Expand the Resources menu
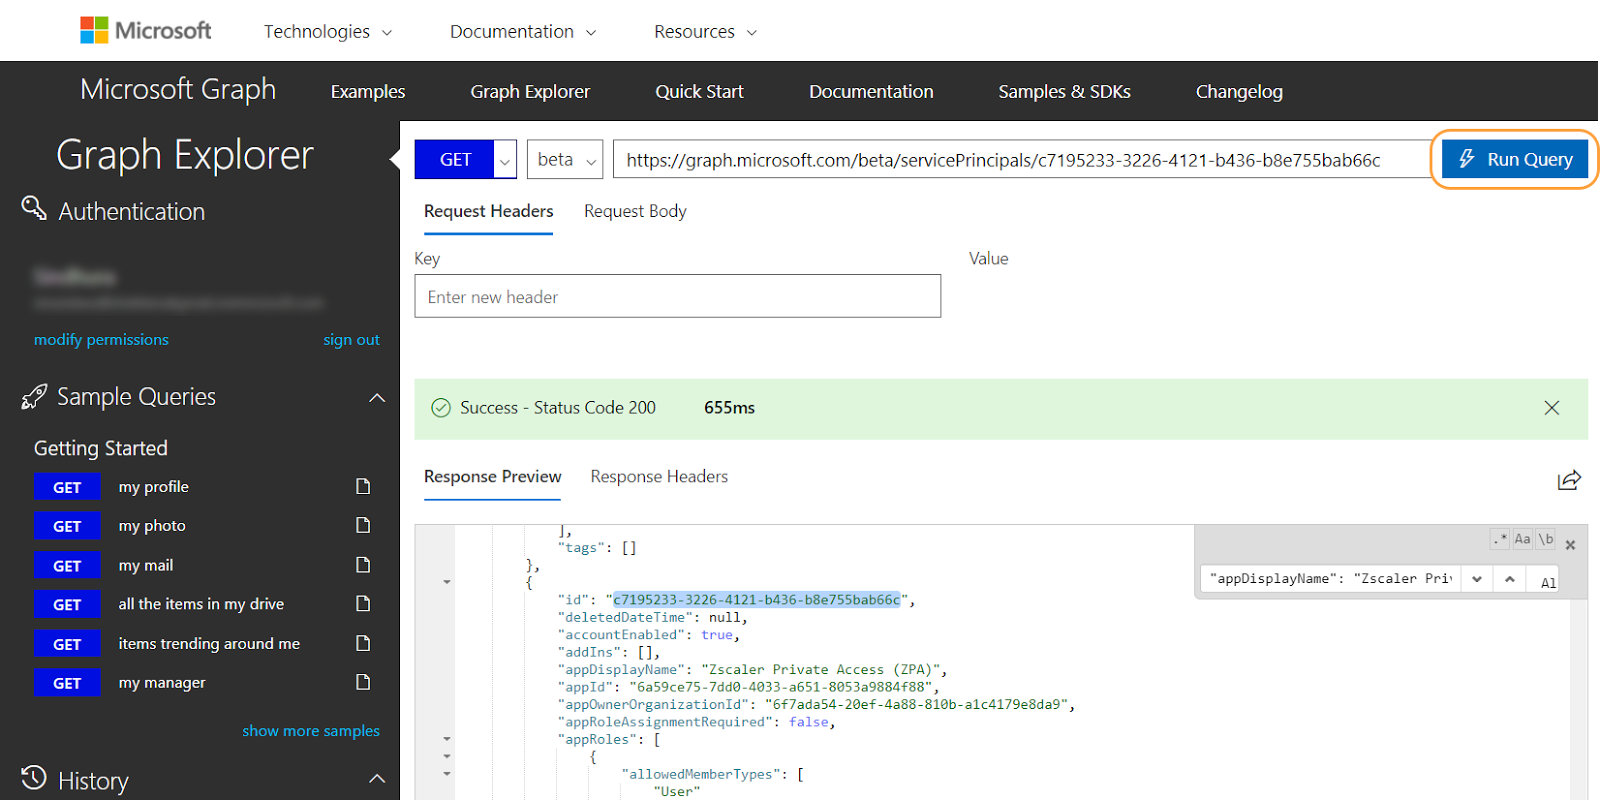1600x800 pixels. pos(705,32)
